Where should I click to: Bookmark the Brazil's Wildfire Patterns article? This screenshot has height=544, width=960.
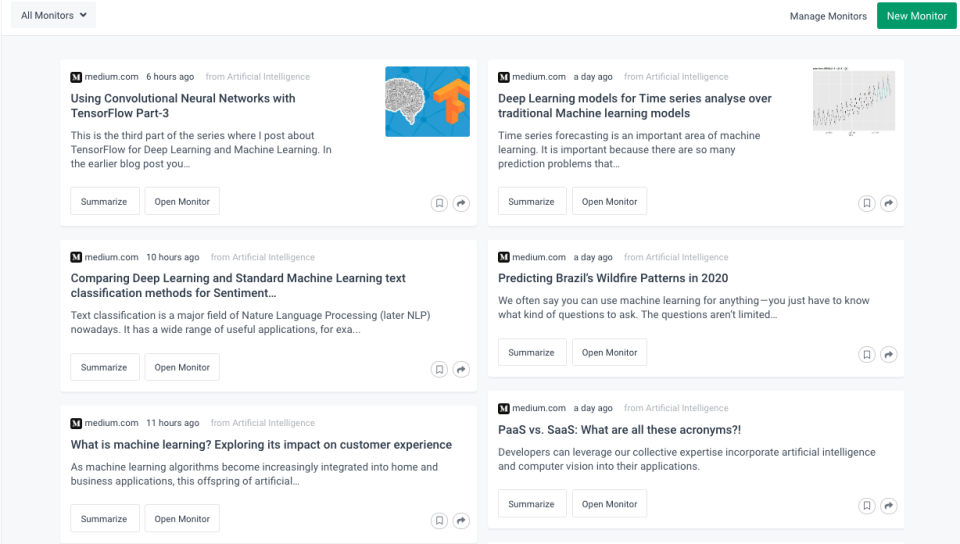pyautogui.click(x=867, y=354)
